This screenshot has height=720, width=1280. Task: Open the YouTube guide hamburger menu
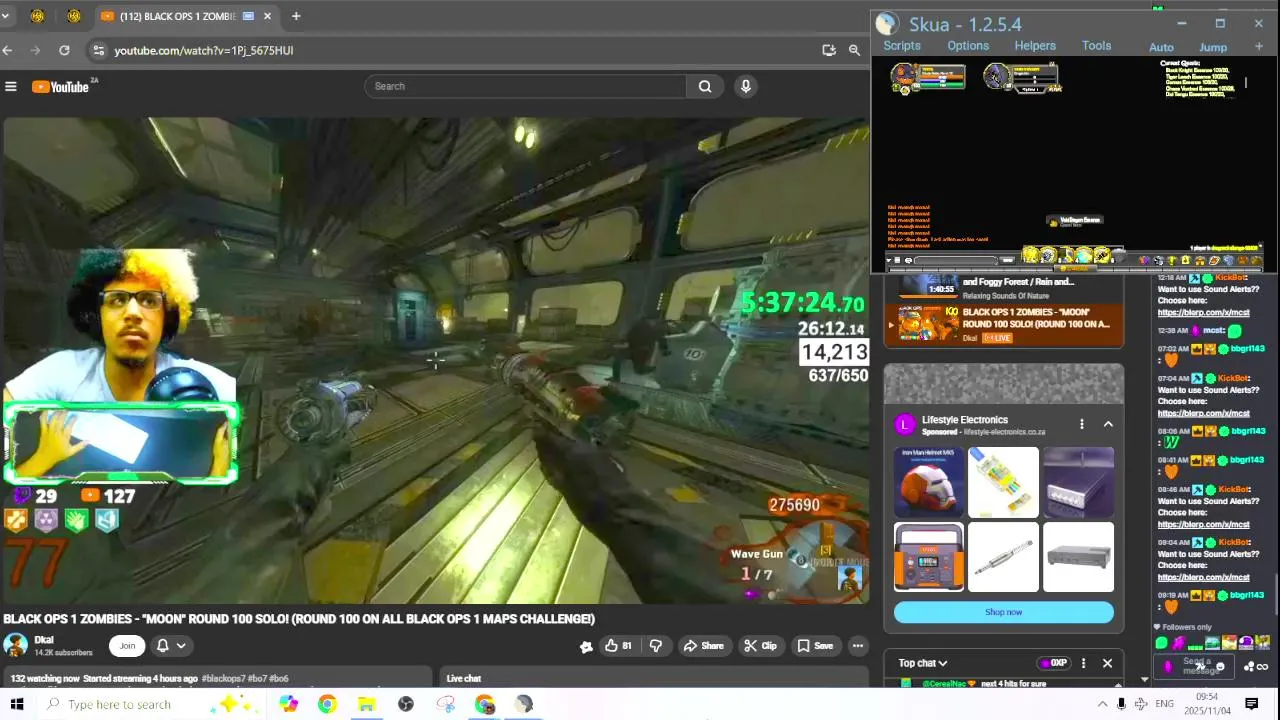pos(11,86)
